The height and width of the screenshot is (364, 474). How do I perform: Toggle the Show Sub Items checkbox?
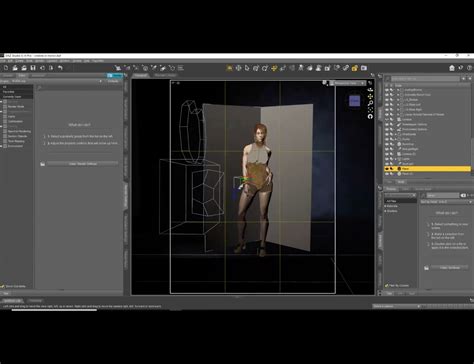[3, 286]
